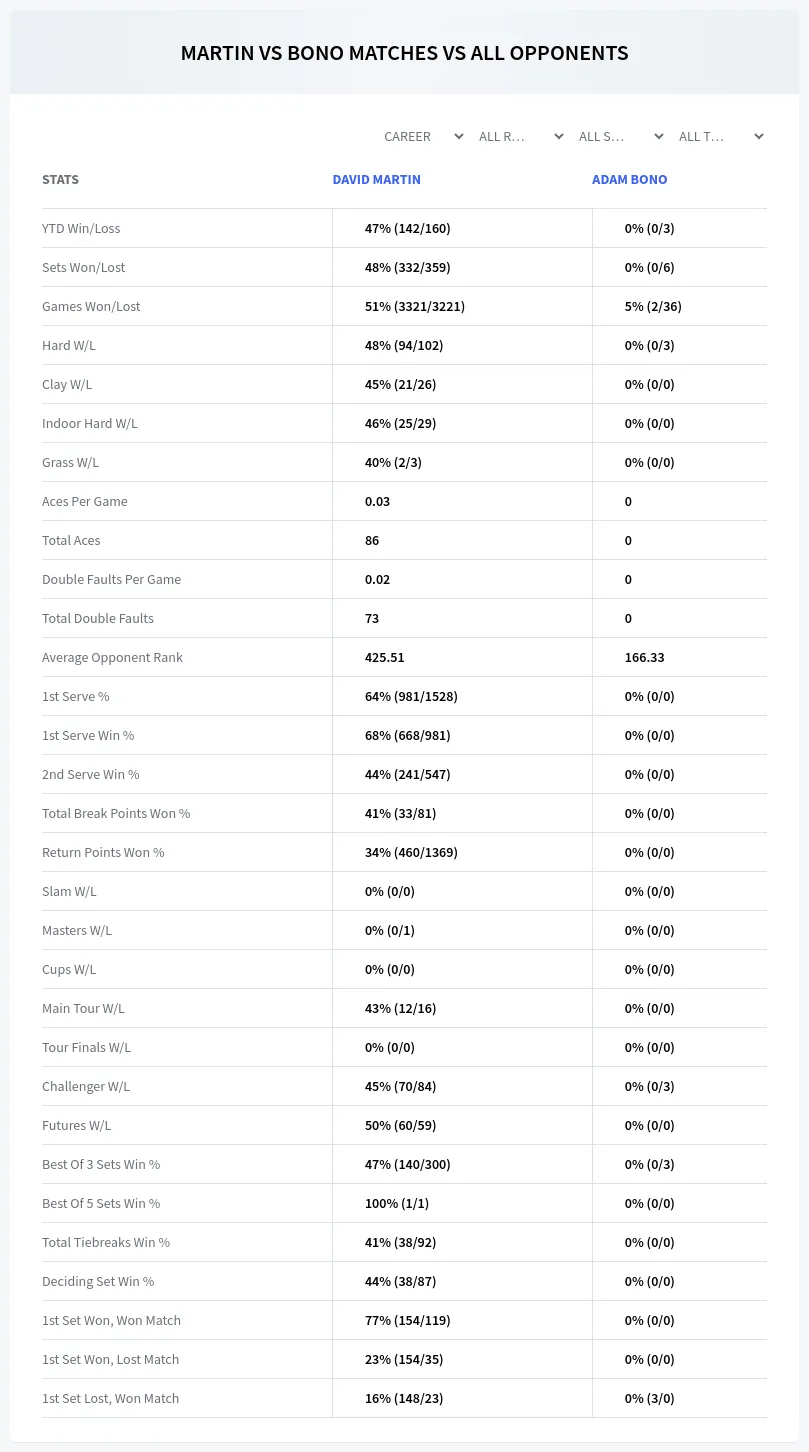Click Martin's Best Of 5 Sets Win value
Image resolution: width=809 pixels, height=1452 pixels.
pos(396,1203)
